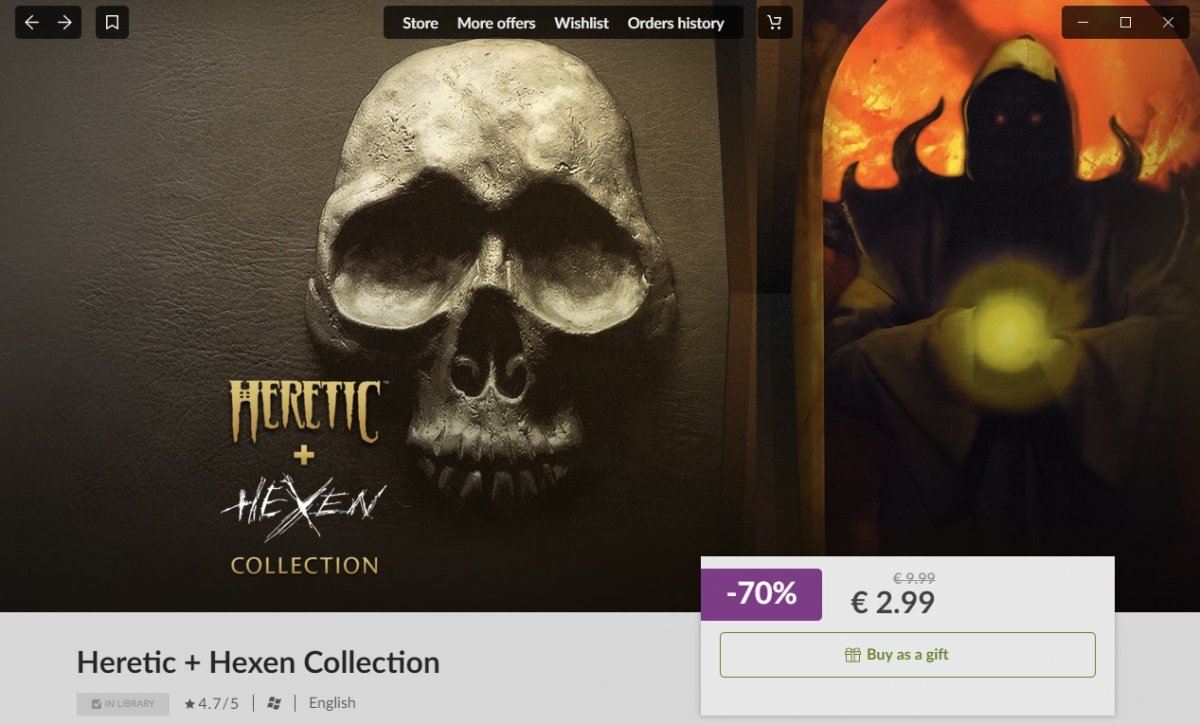Open the More offers menu
The height and width of the screenshot is (725, 1200).
coord(496,23)
